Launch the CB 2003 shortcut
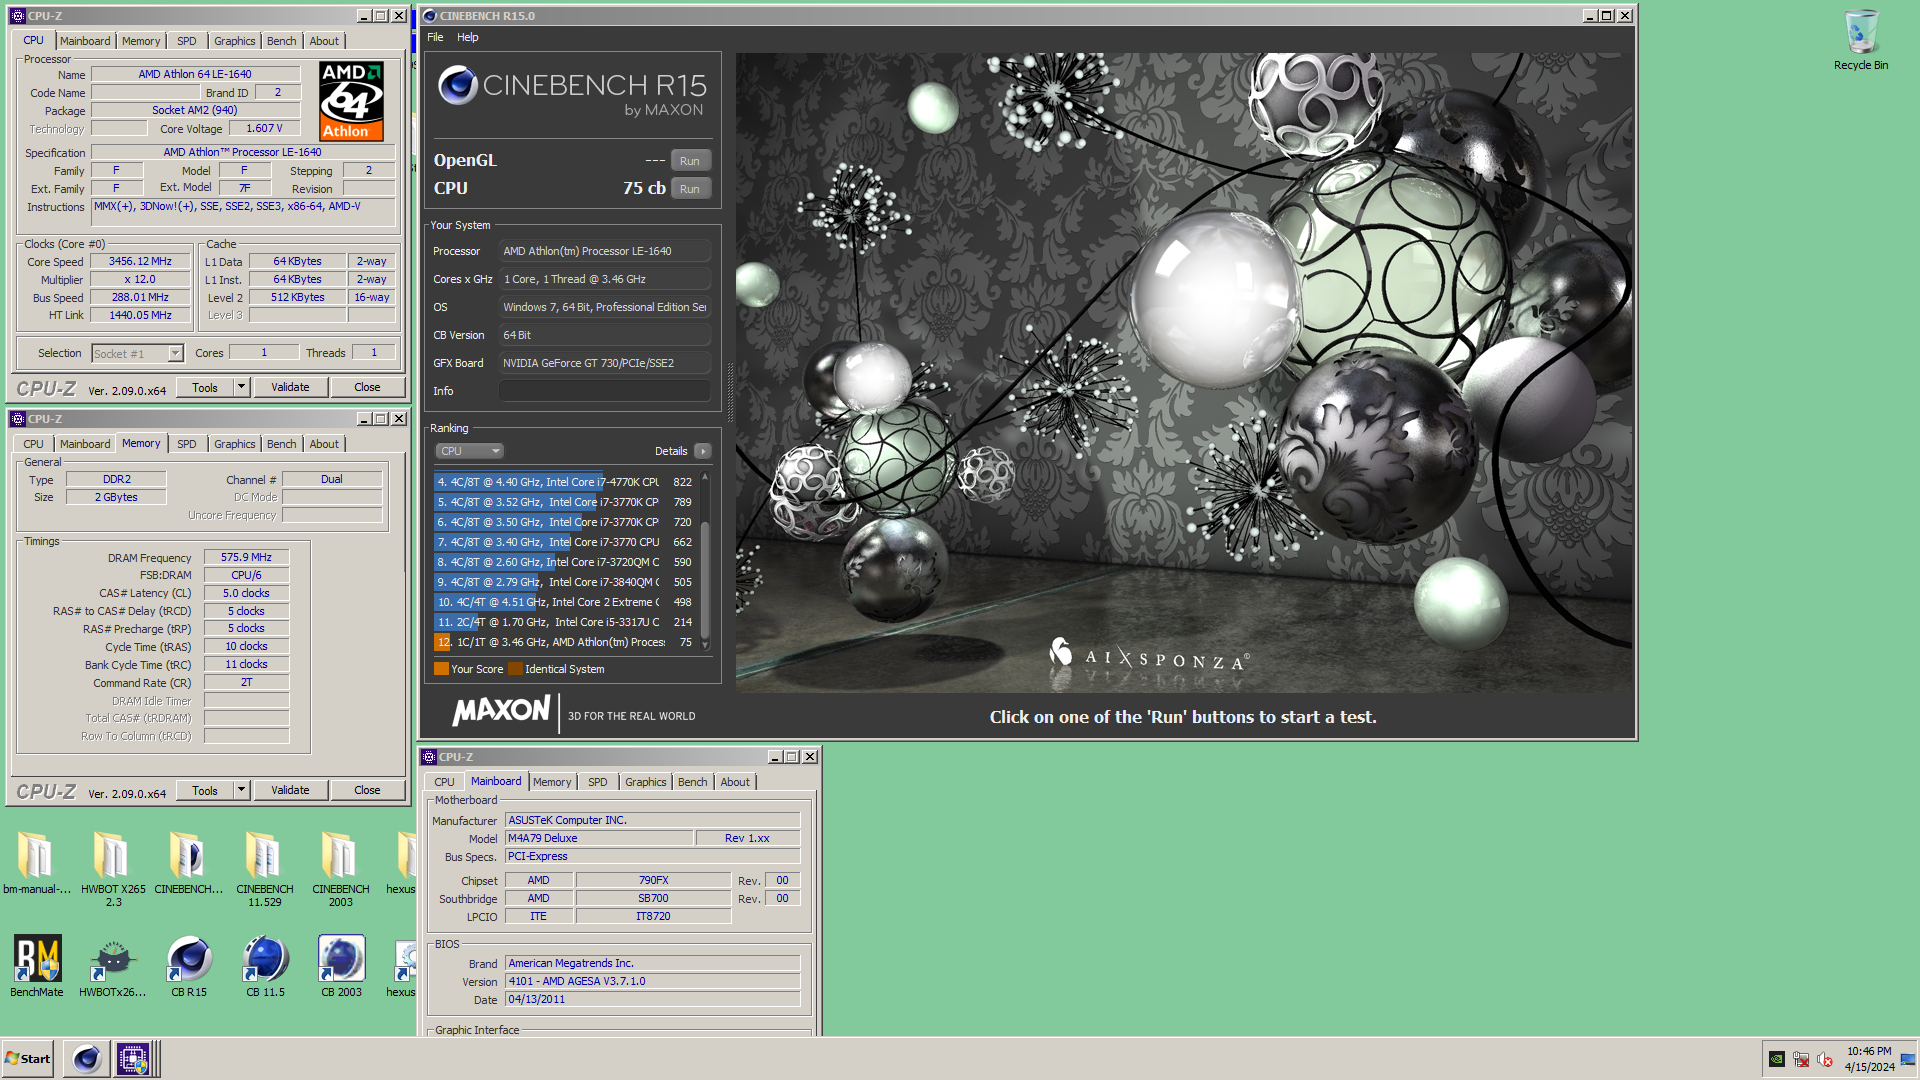This screenshot has width=1920, height=1080. point(341,966)
